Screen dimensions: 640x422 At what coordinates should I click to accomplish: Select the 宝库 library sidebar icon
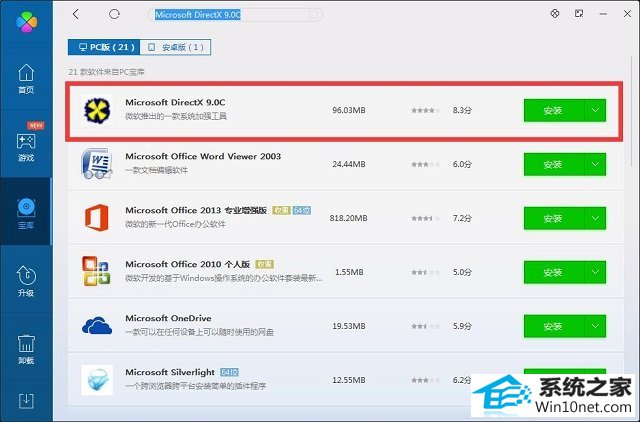[26, 213]
